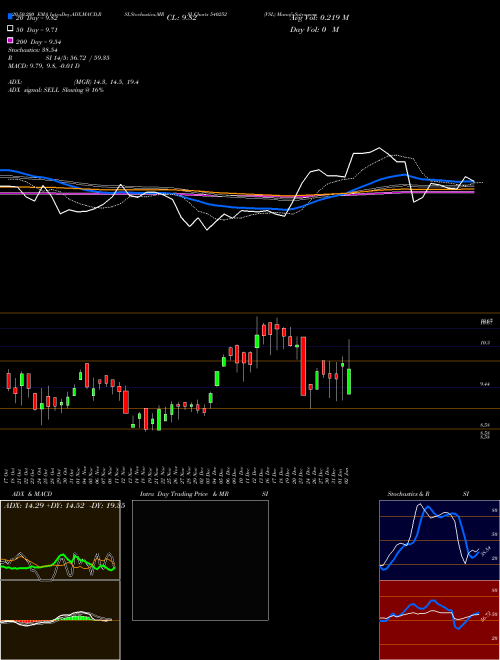This screenshot has width=500, height=660.
Task: Select the '200 Day - 9.54' legend label
Action: (39, 42)
